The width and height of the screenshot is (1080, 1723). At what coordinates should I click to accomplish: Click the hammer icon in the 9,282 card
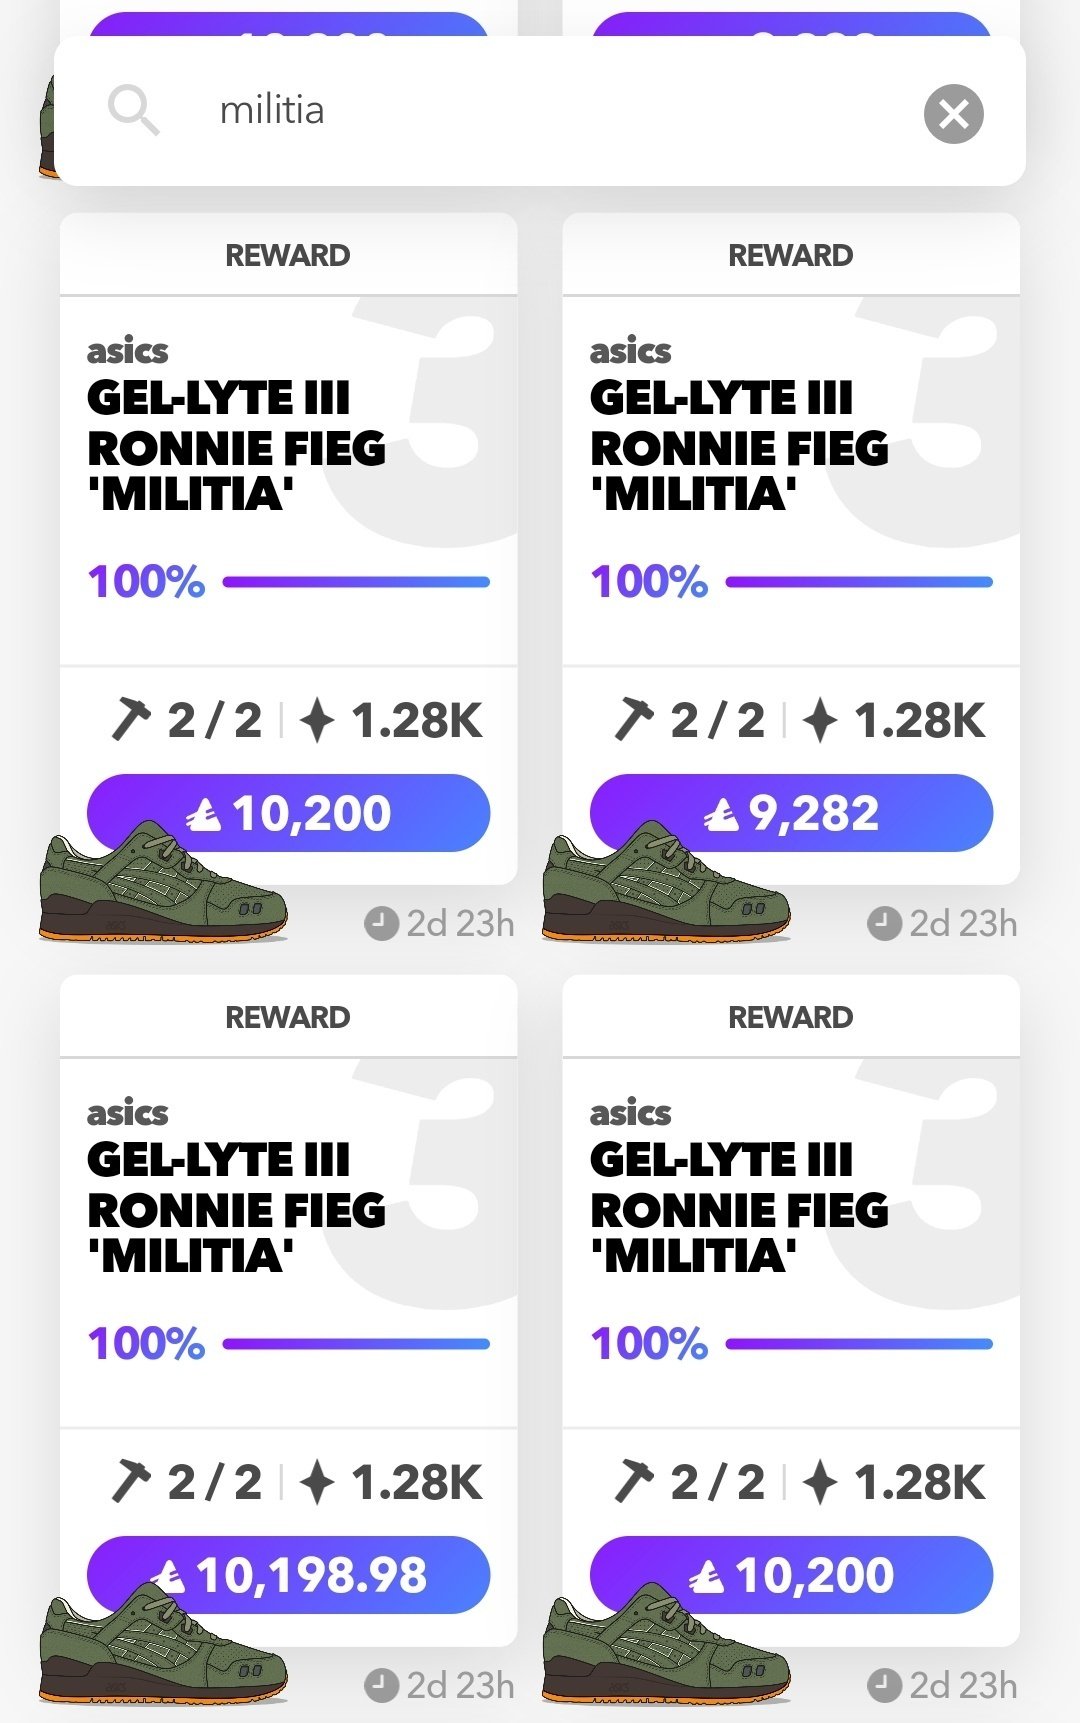pyautogui.click(x=634, y=720)
